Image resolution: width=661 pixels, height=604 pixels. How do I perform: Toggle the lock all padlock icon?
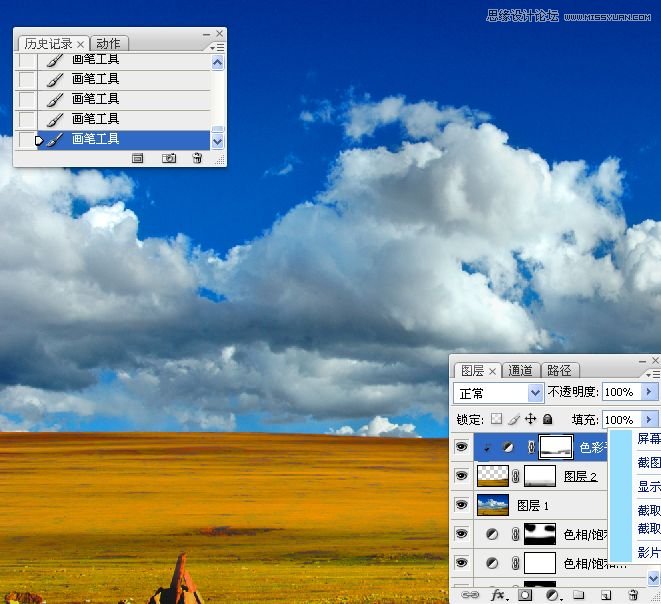(x=547, y=419)
